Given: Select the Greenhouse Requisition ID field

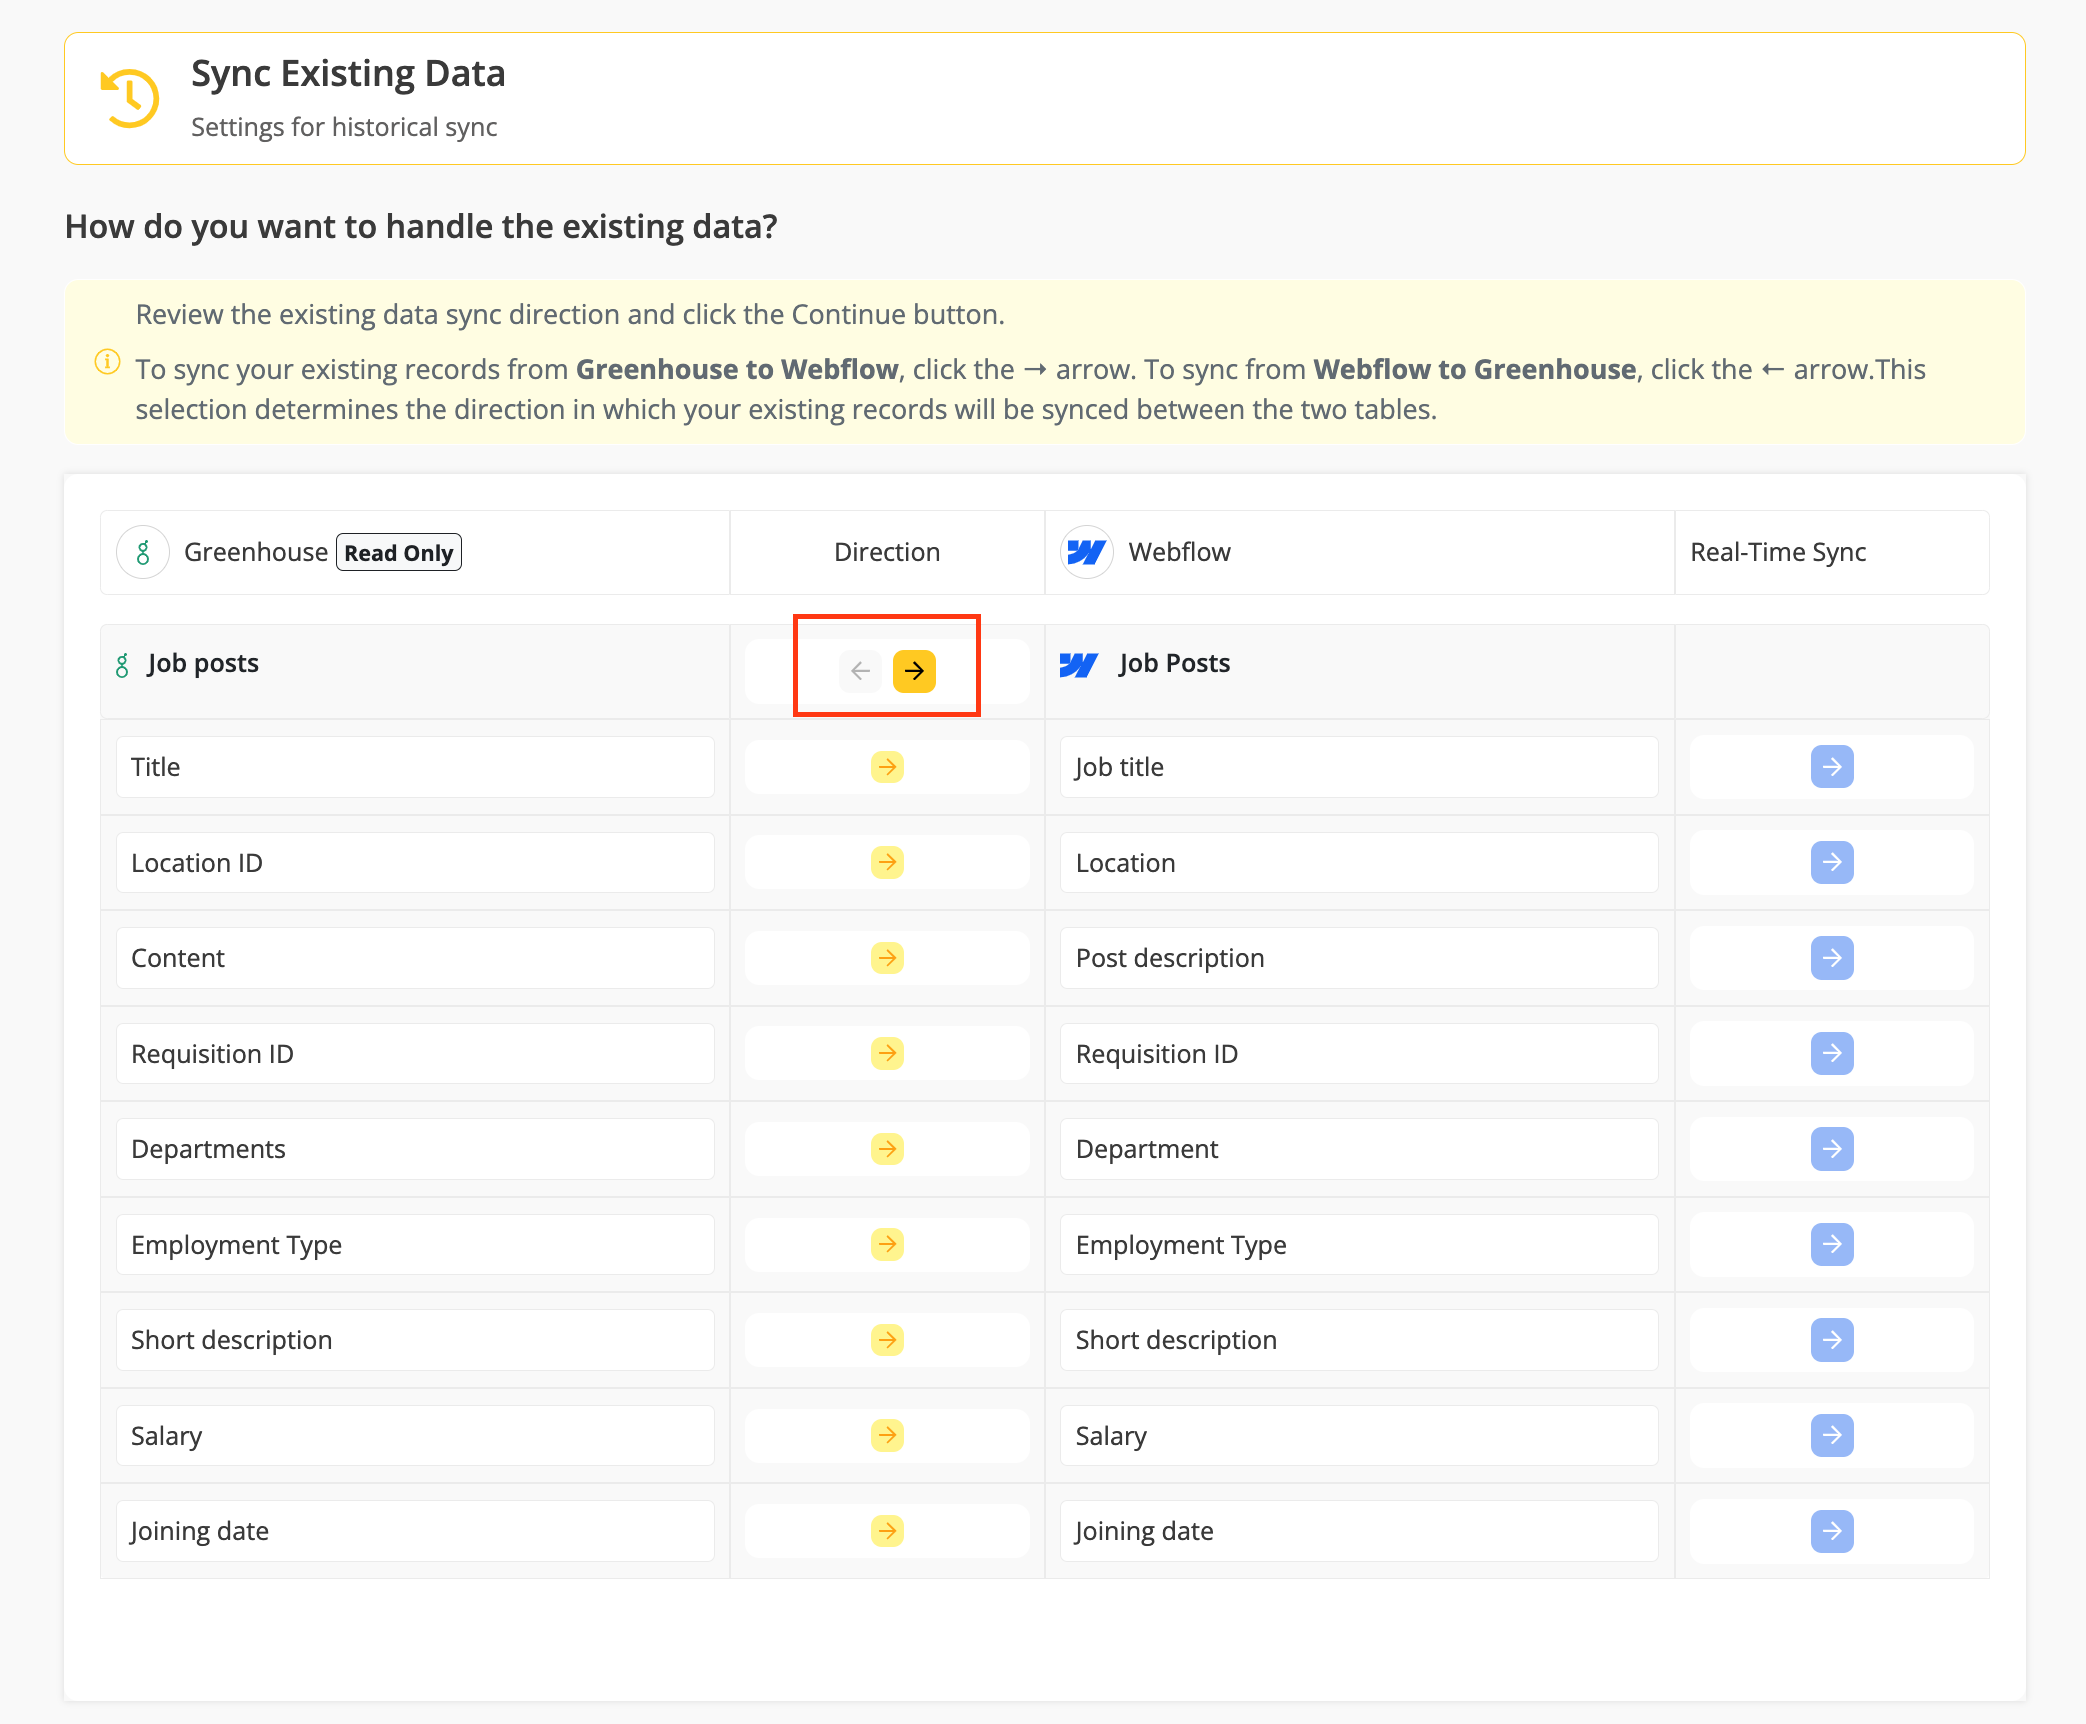Looking at the screenshot, I should [415, 1053].
